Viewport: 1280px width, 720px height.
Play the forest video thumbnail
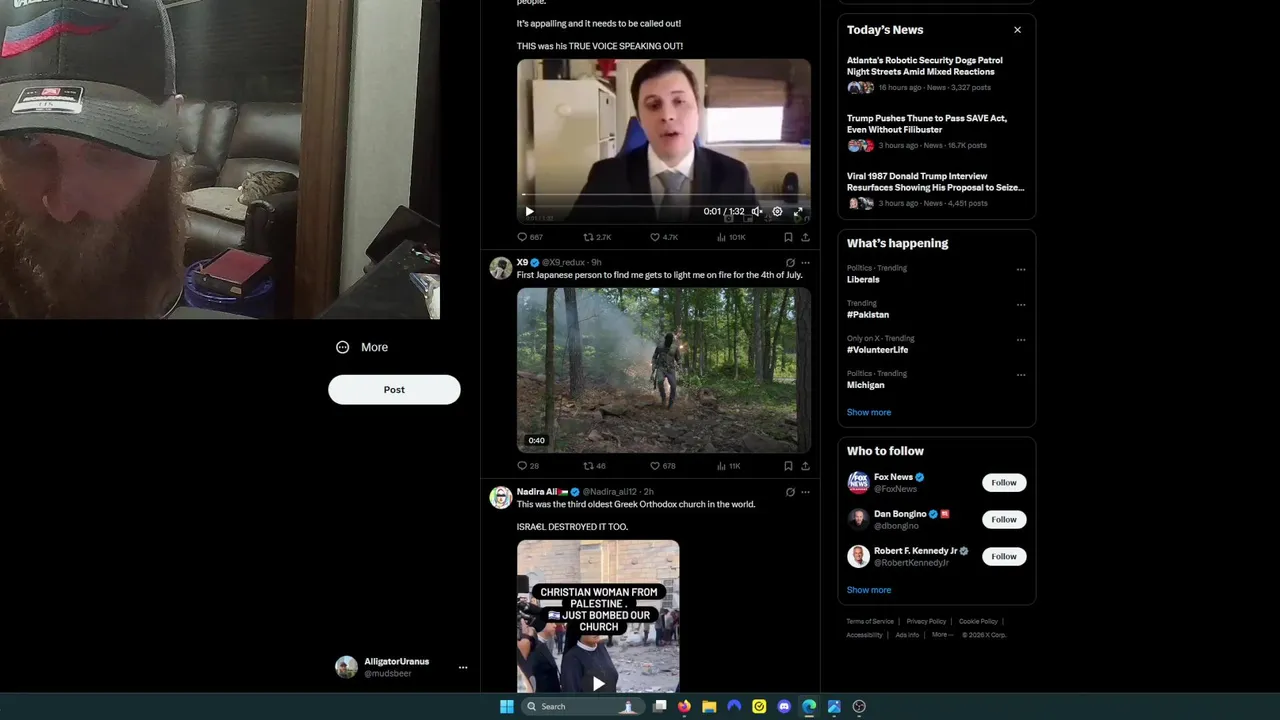tap(663, 370)
